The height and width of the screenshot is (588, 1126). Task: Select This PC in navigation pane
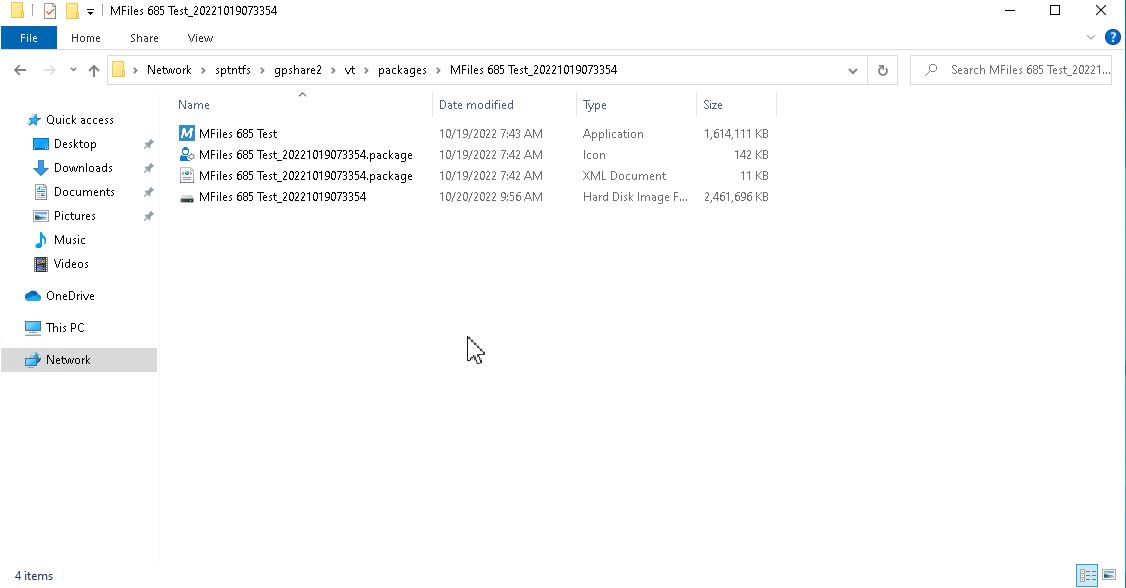(65, 327)
